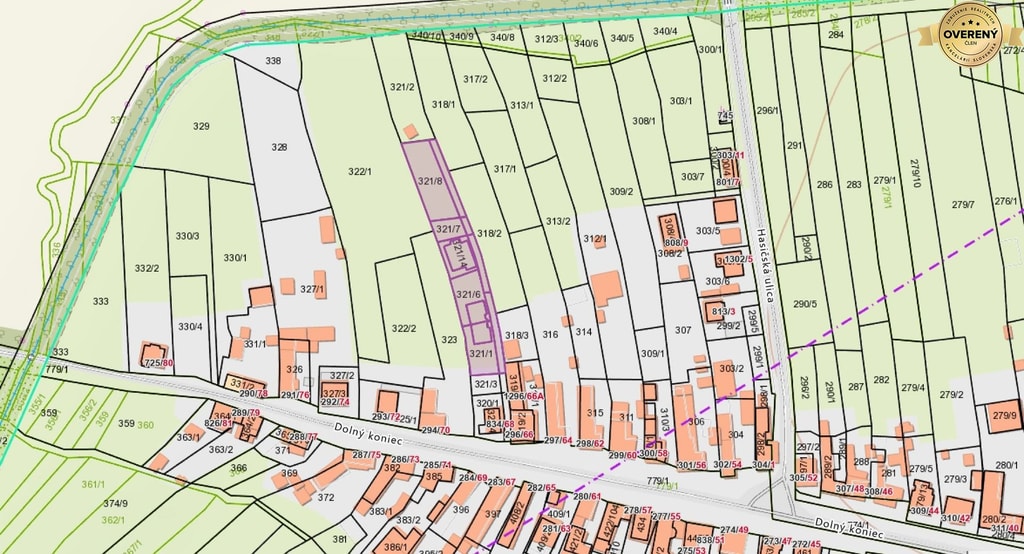
Task: Select parcel labeled 279/10
Action: coord(915,172)
